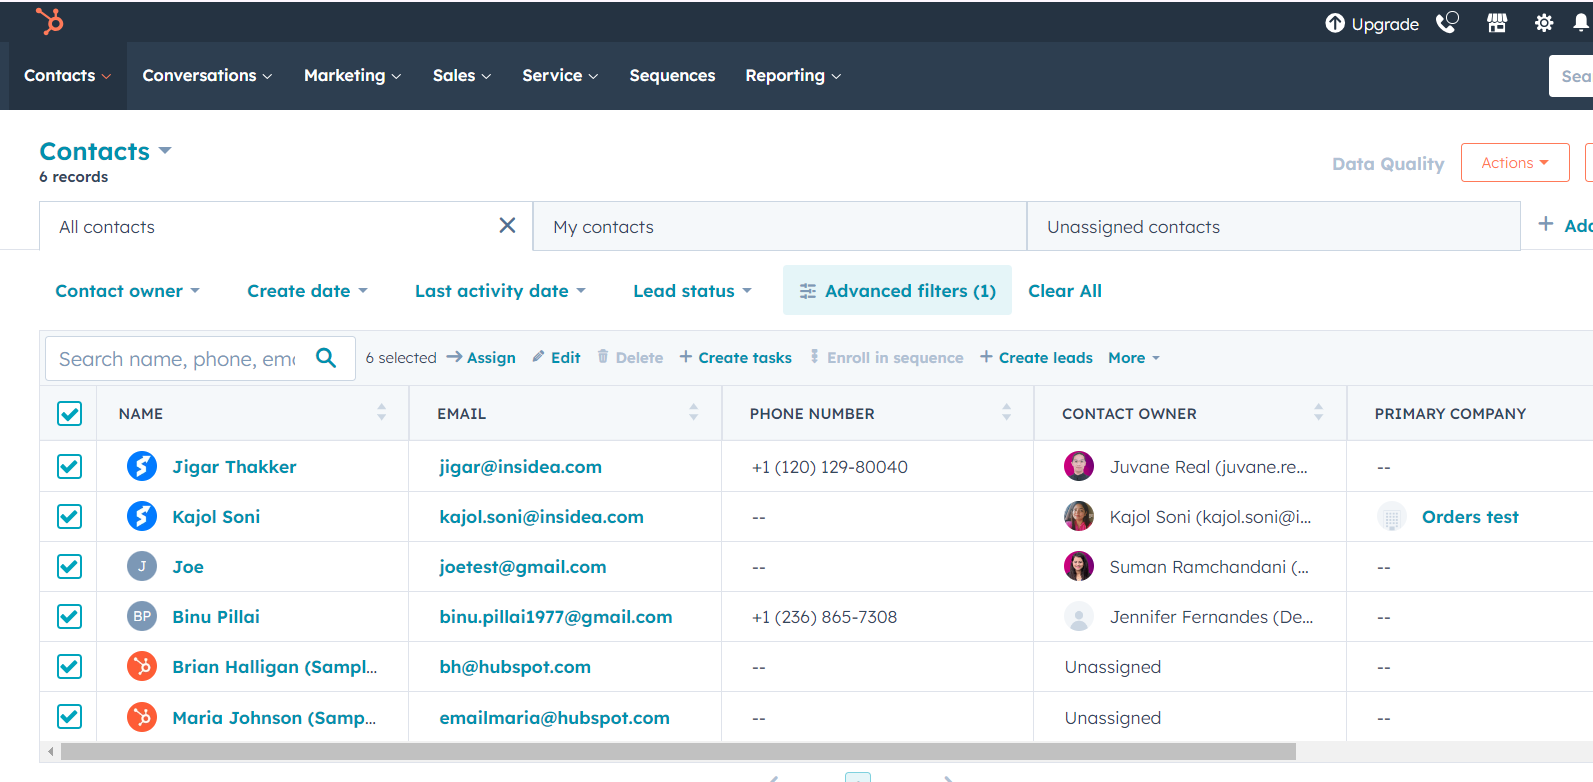Open the notifications bell icon
Image resolution: width=1593 pixels, height=782 pixels.
(x=1581, y=23)
